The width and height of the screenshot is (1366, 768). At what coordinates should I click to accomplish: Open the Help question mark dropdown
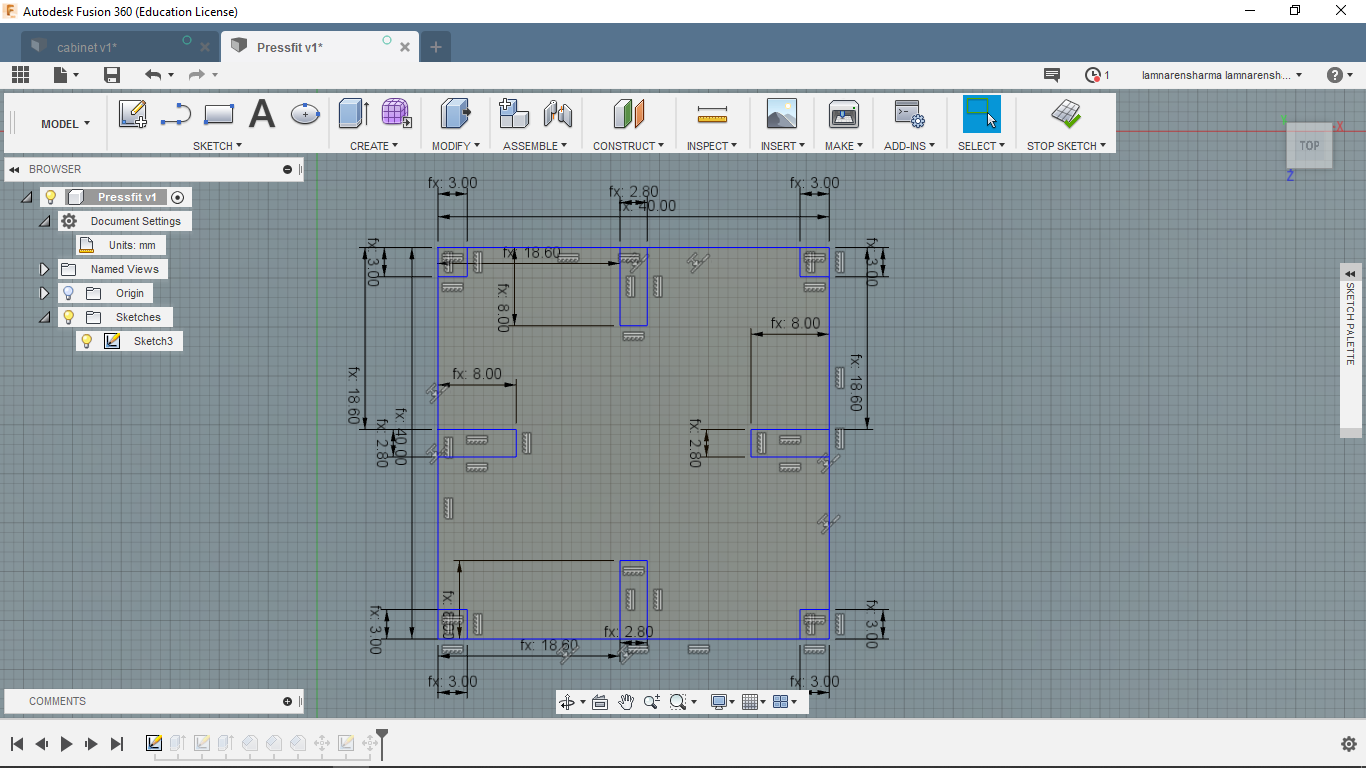pyautogui.click(x=1339, y=75)
